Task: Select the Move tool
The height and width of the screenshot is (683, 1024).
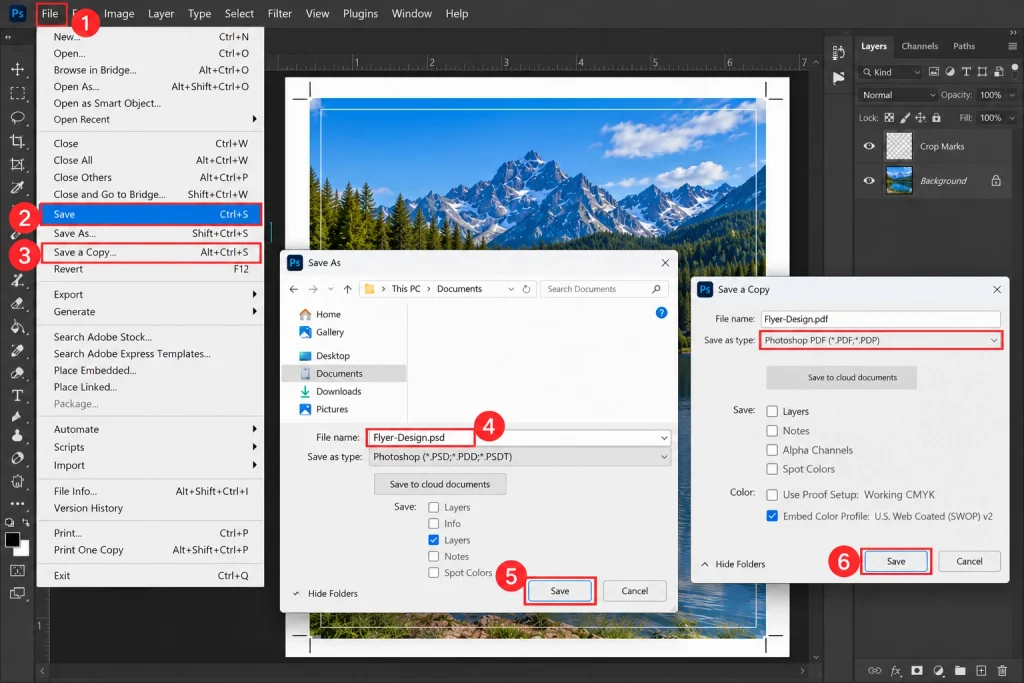Action: tap(18, 69)
